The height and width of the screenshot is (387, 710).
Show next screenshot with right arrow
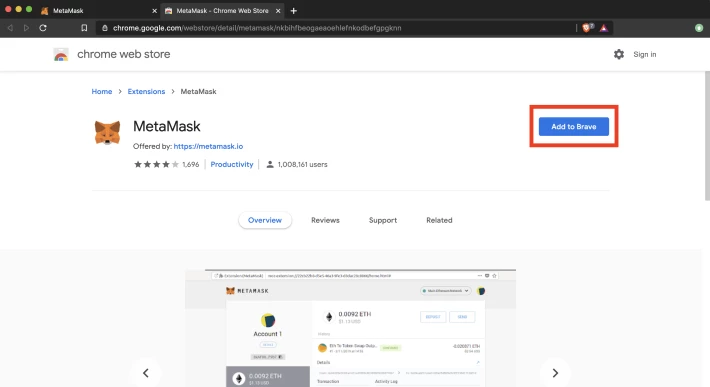555,373
